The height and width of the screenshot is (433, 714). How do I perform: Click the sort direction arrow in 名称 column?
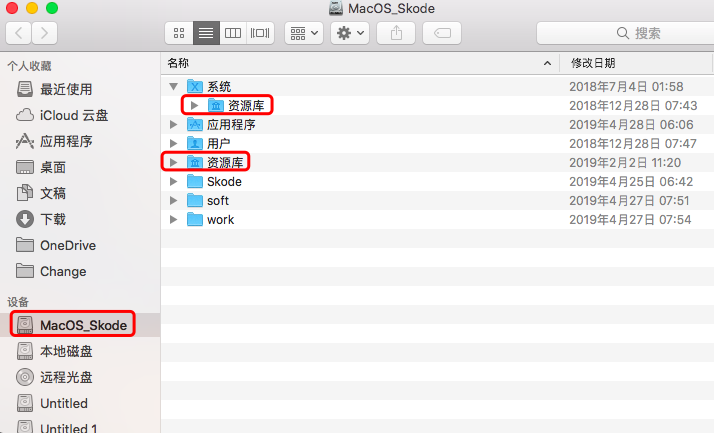click(547, 63)
